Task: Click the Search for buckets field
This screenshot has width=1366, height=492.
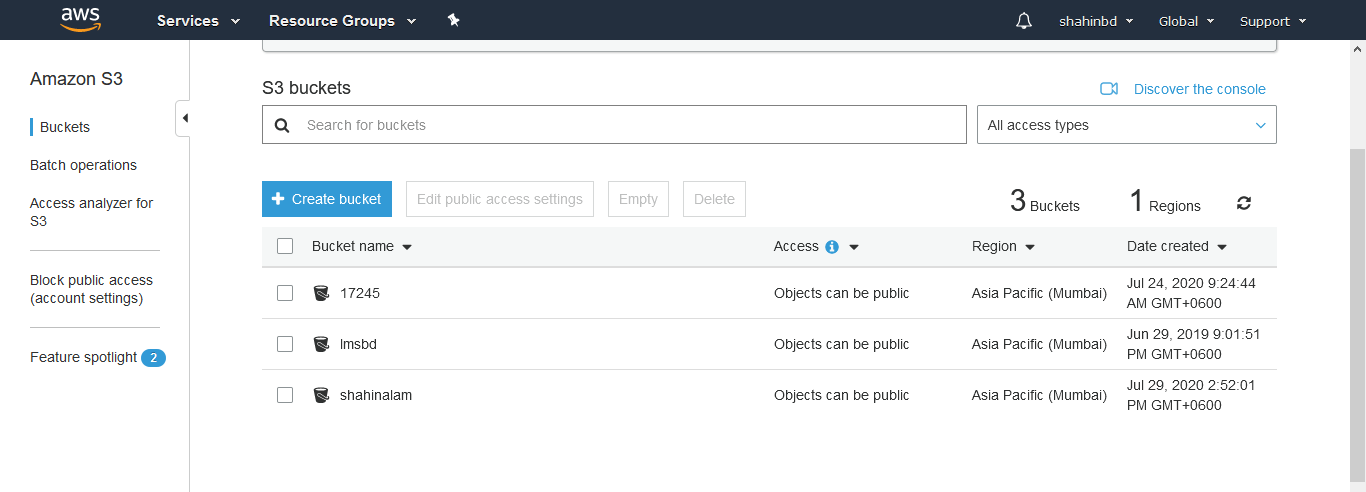Action: coord(630,125)
